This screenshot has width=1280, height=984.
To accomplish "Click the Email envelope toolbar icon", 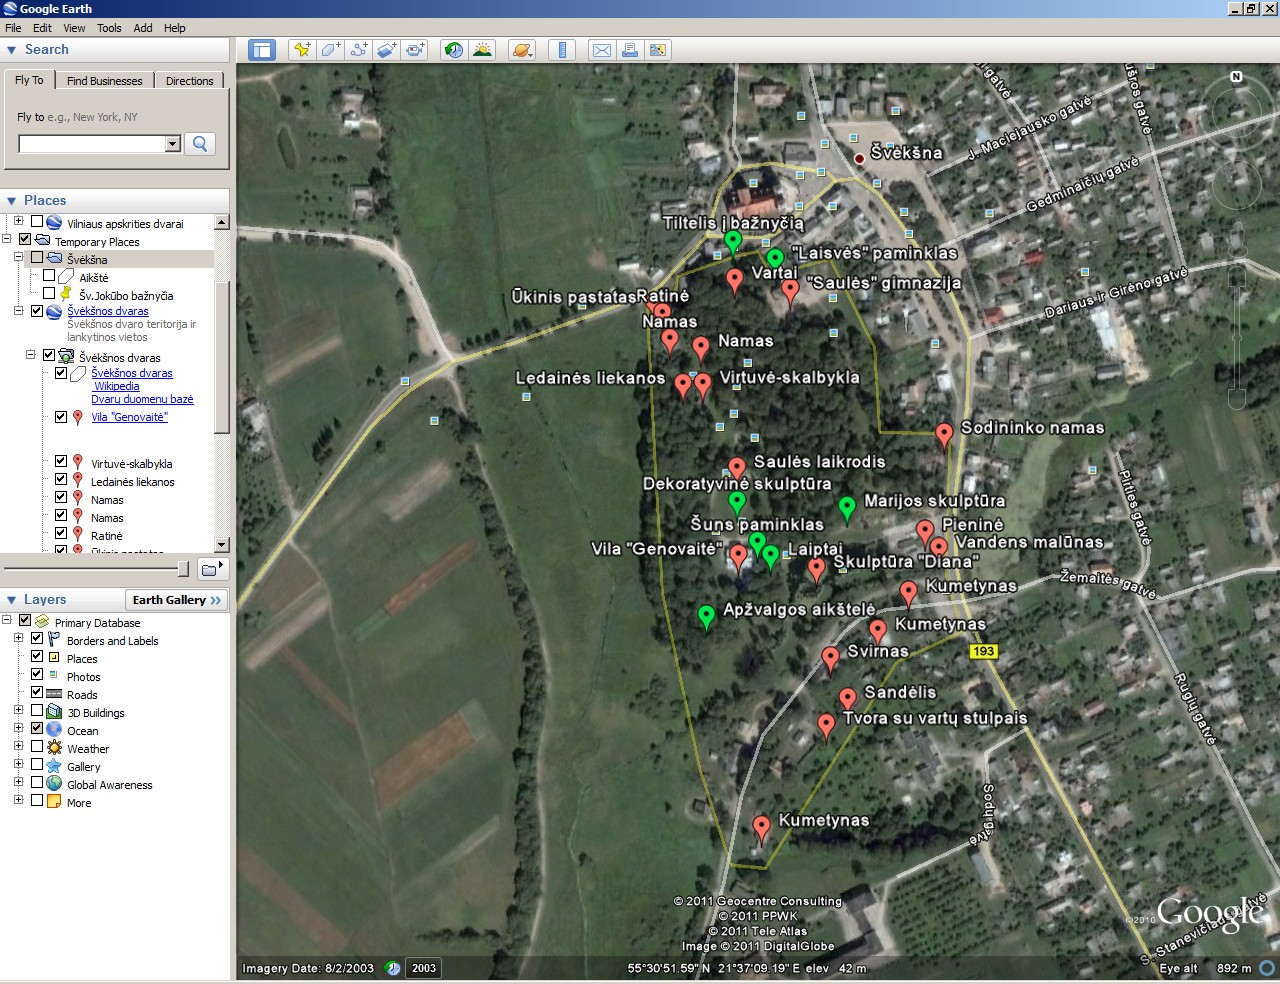I will pyautogui.click(x=601, y=50).
